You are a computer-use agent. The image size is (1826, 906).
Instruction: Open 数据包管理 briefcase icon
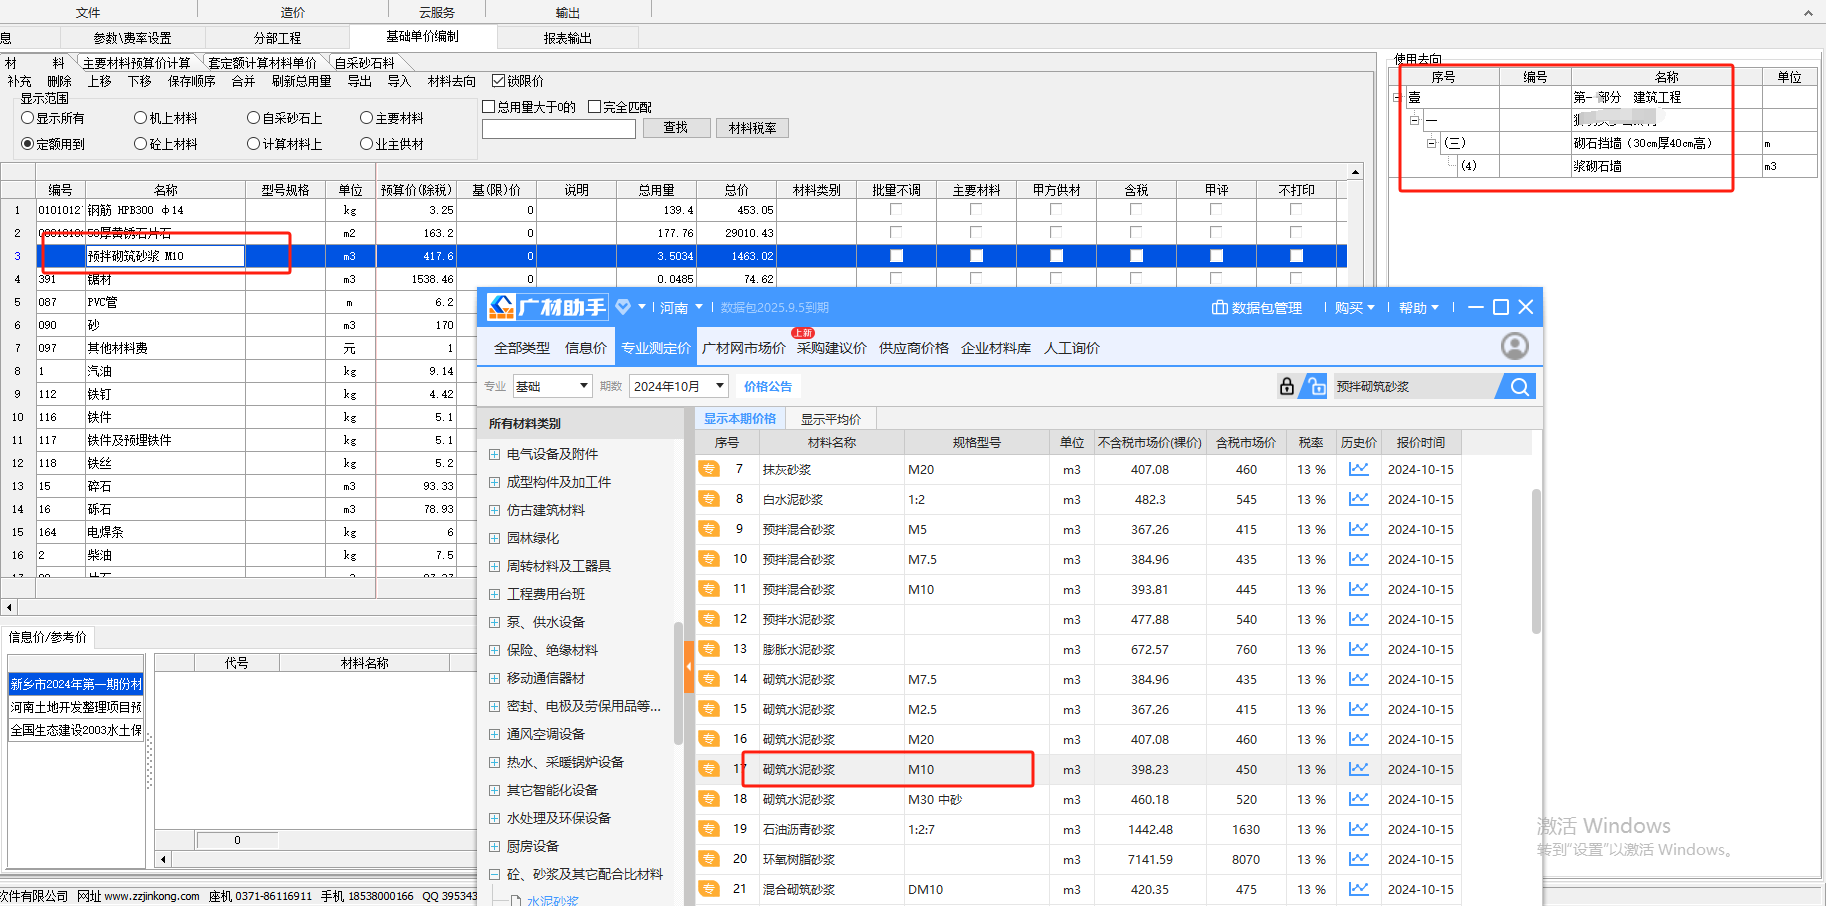[x=1219, y=308]
